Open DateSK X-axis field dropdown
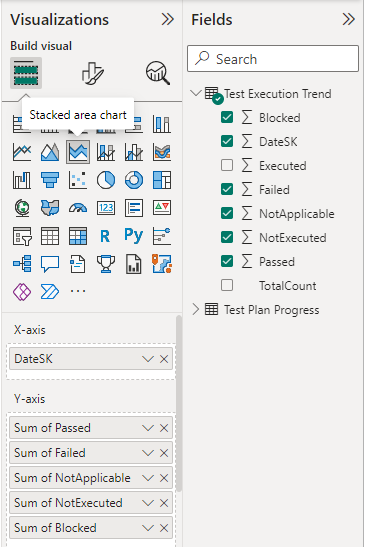The height and width of the screenshot is (548, 365). click(148, 359)
